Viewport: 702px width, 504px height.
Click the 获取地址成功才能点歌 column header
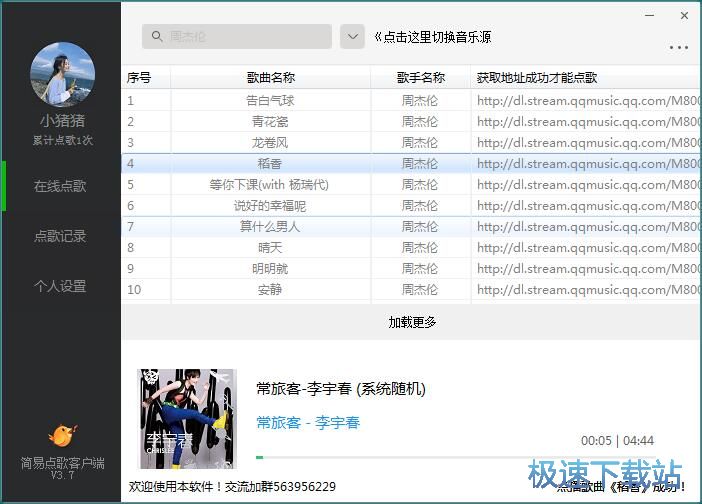(x=585, y=77)
